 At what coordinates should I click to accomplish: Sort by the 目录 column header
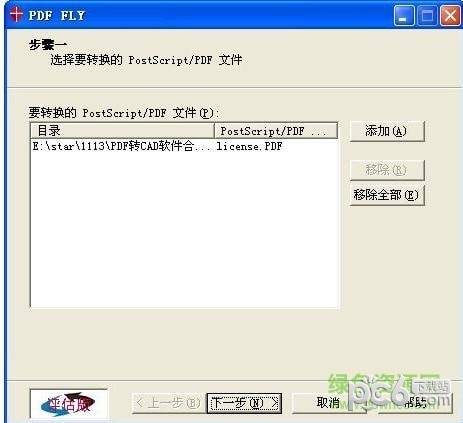122,131
